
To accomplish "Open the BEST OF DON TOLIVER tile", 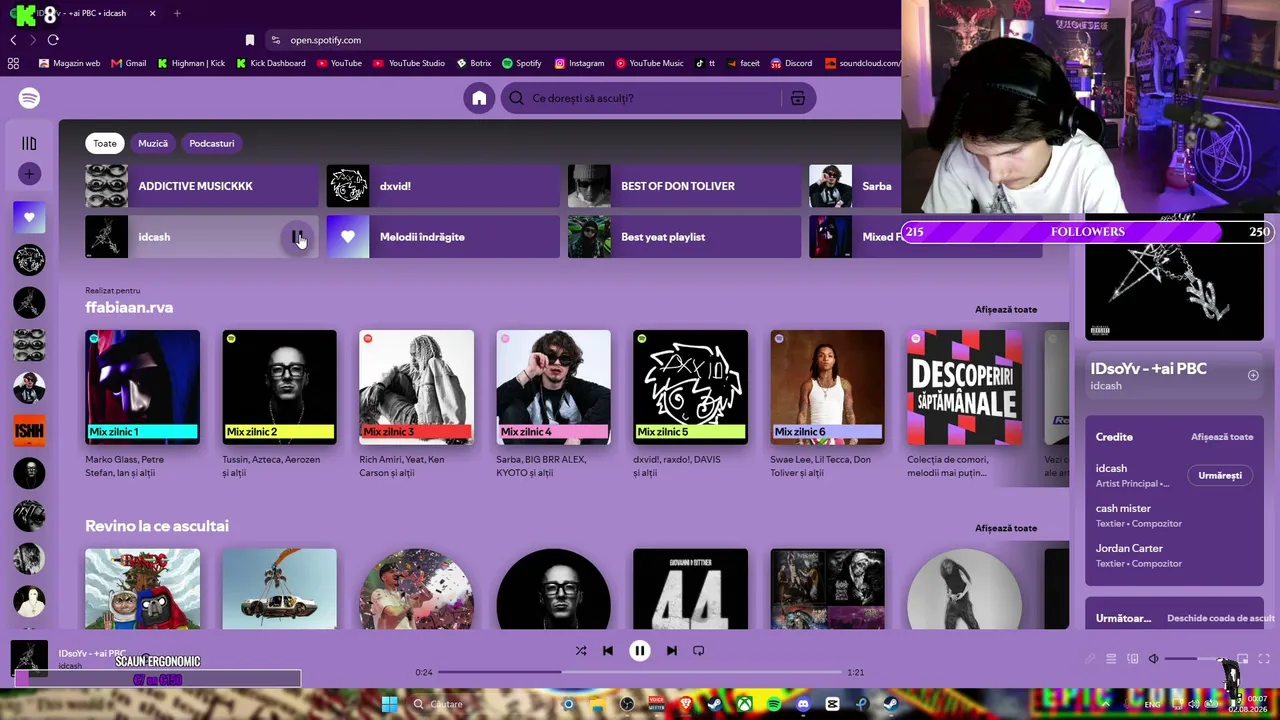I will tap(684, 186).
